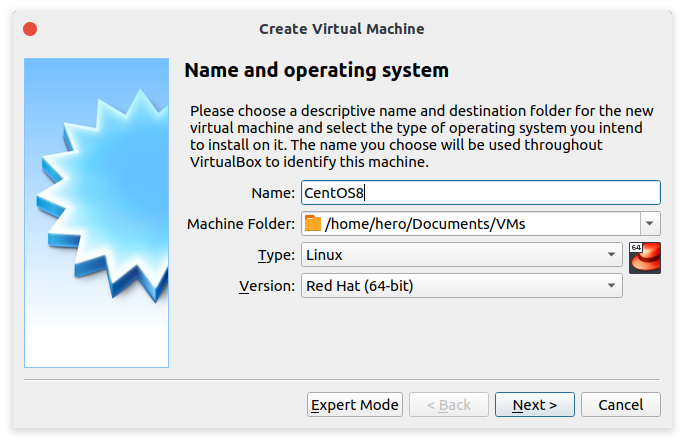Click the Name and operating system heading
The width and height of the screenshot is (685, 443).
pyautogui.click(x=316, y=70)
